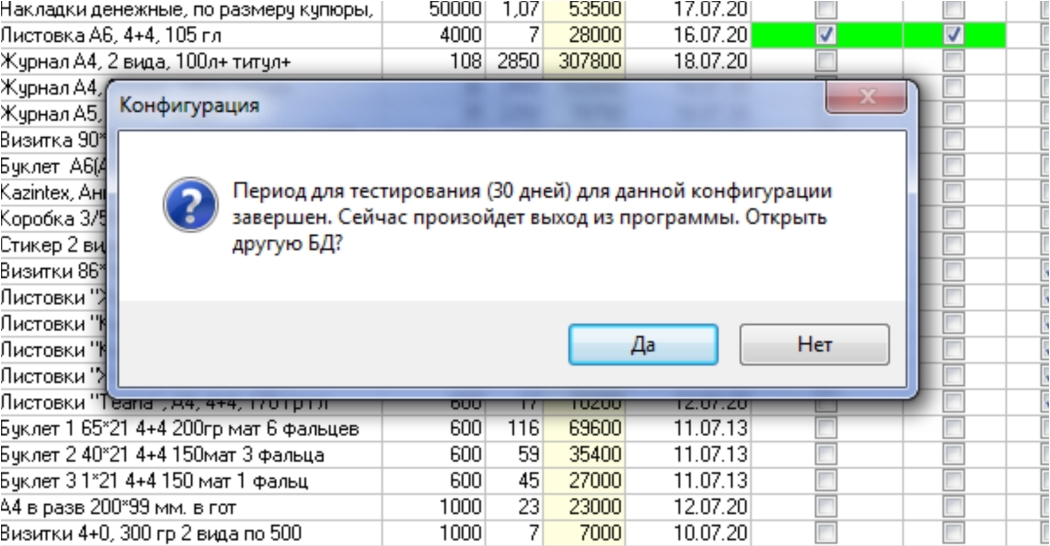Tick second checkbox in Визитки 4+0 row
The width and height of the screenshot is (1050, 546).
(954, 531)
